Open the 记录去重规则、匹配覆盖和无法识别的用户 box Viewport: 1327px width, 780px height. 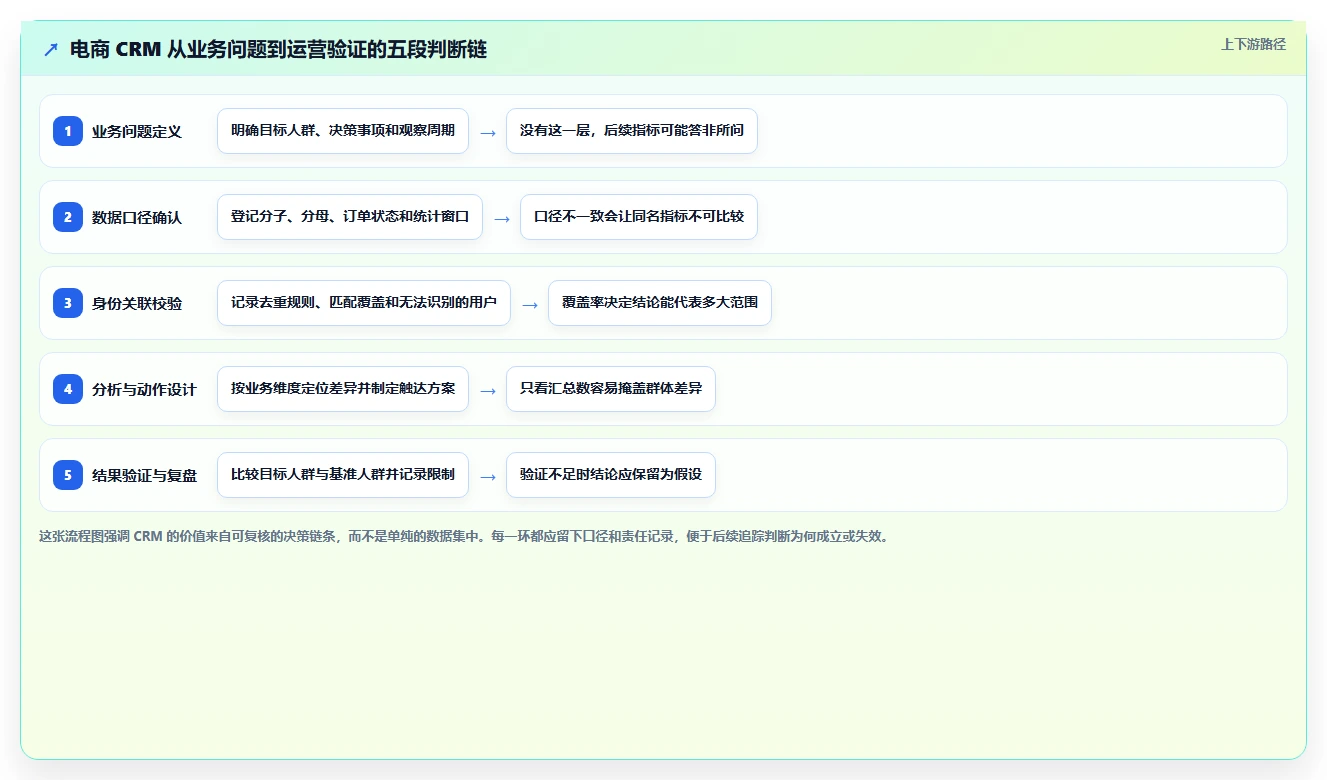pos(364,303)
